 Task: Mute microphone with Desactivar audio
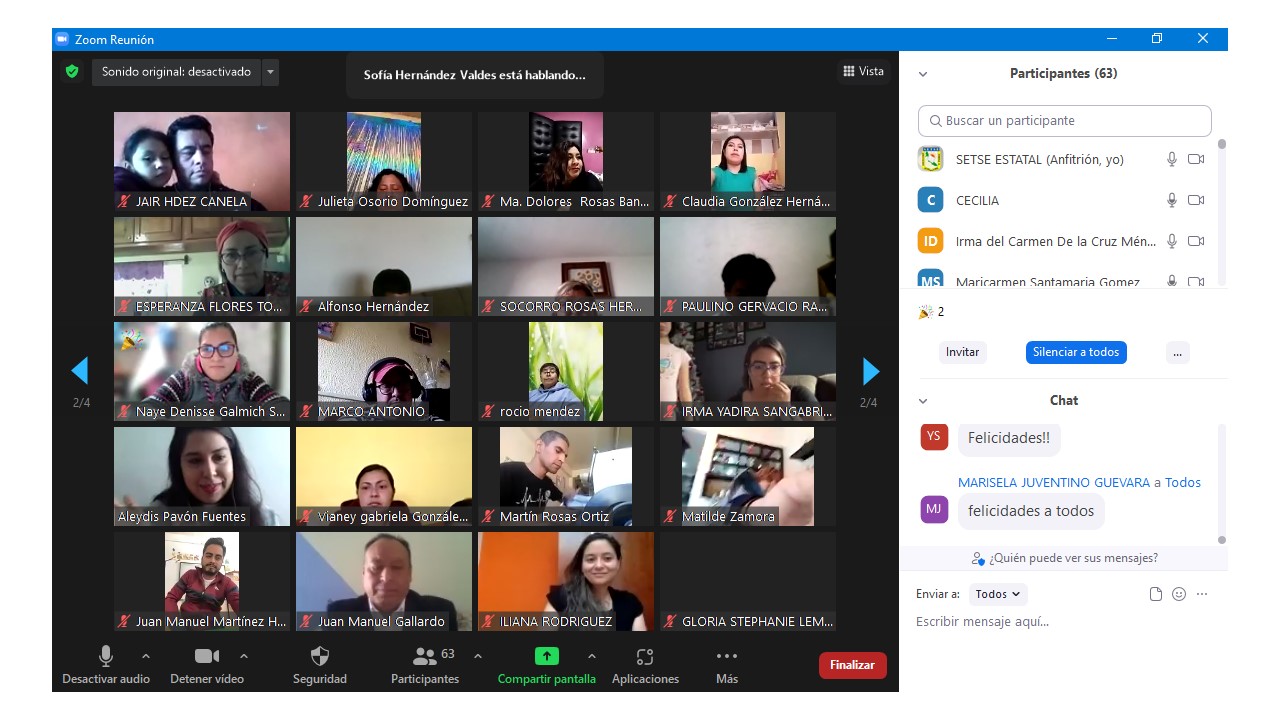(x=106, y=665)
